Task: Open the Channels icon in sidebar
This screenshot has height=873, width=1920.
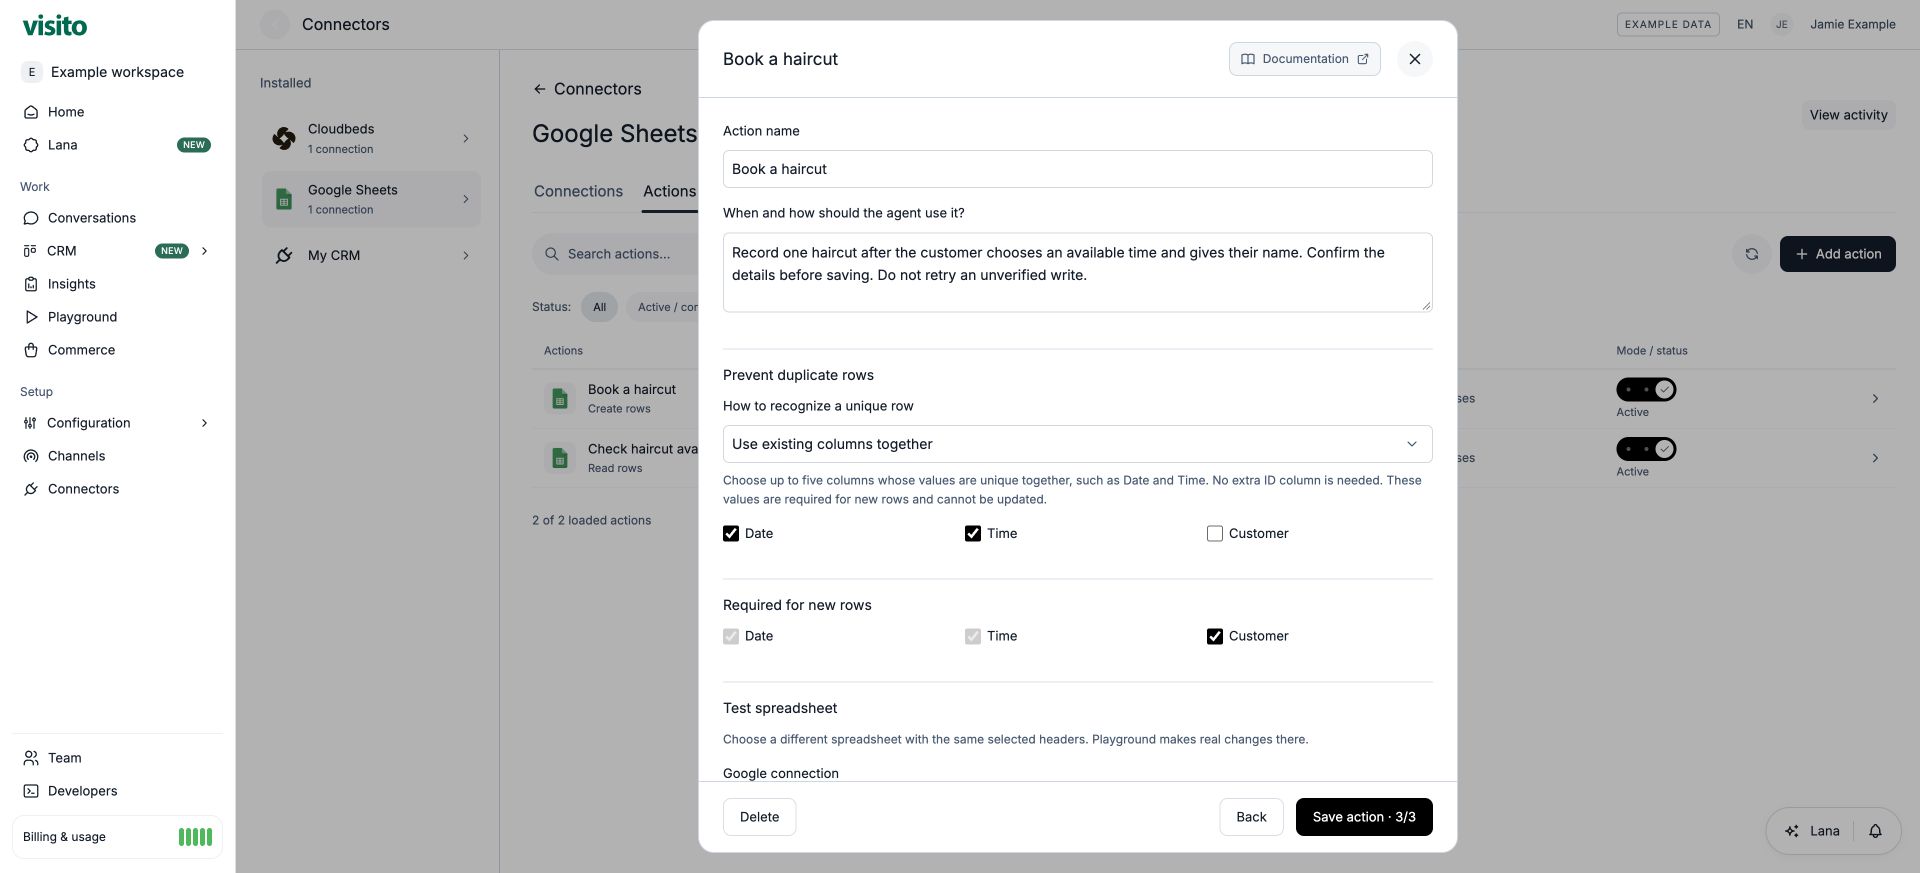Action: [x=31, y=456]
